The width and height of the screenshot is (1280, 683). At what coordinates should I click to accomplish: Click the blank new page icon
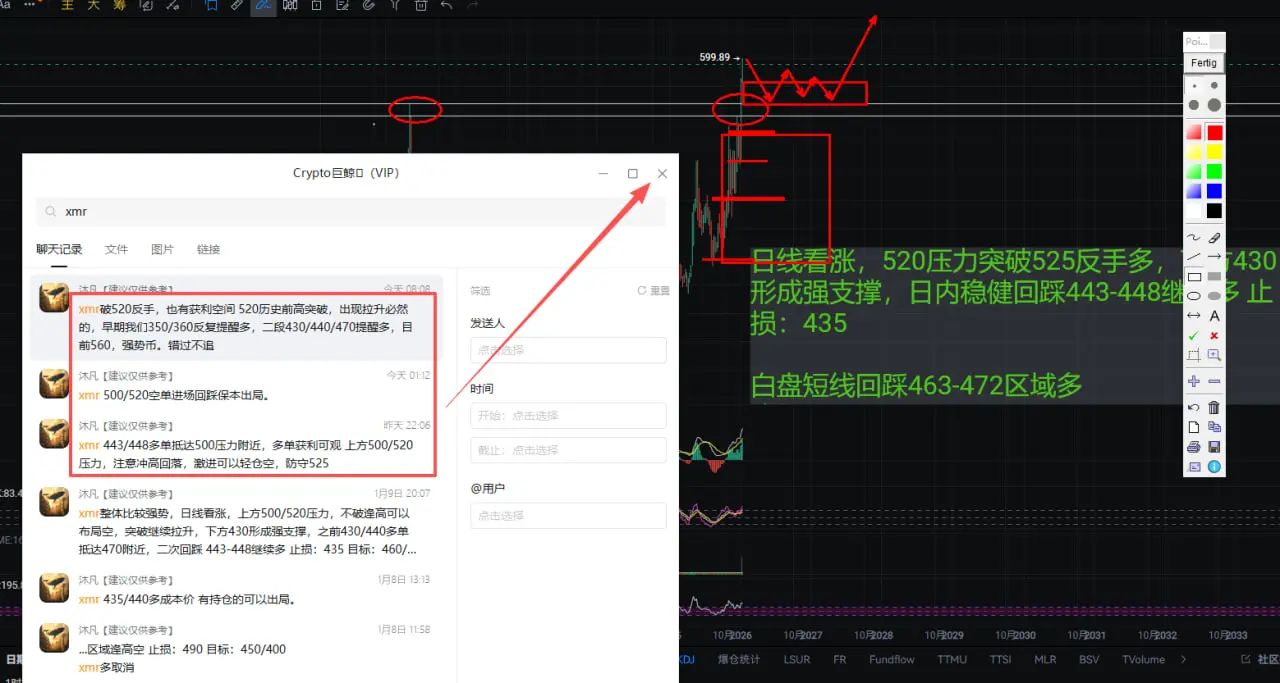[1194, 427]
